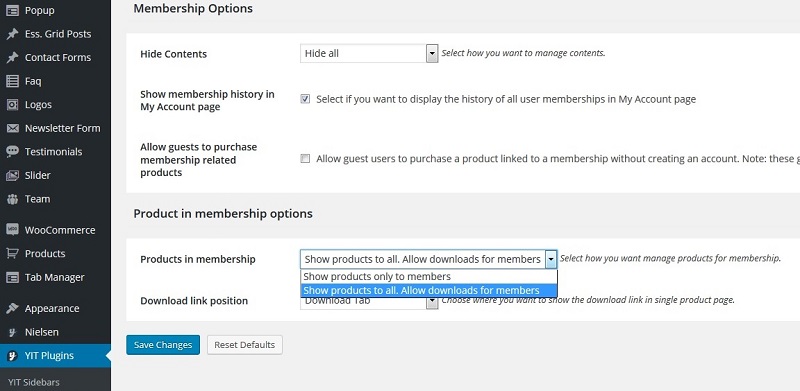Click the Download link position dropdown arrow
800x391 pixels.
tap(432, 303)
